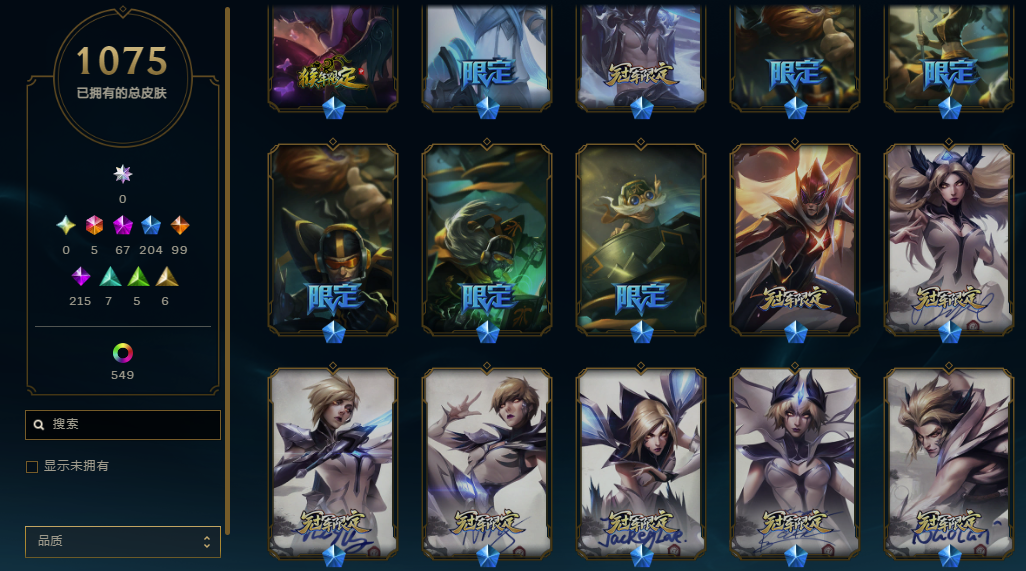Click the rainbow chroma ring icon above 549

tap(122, 353)
